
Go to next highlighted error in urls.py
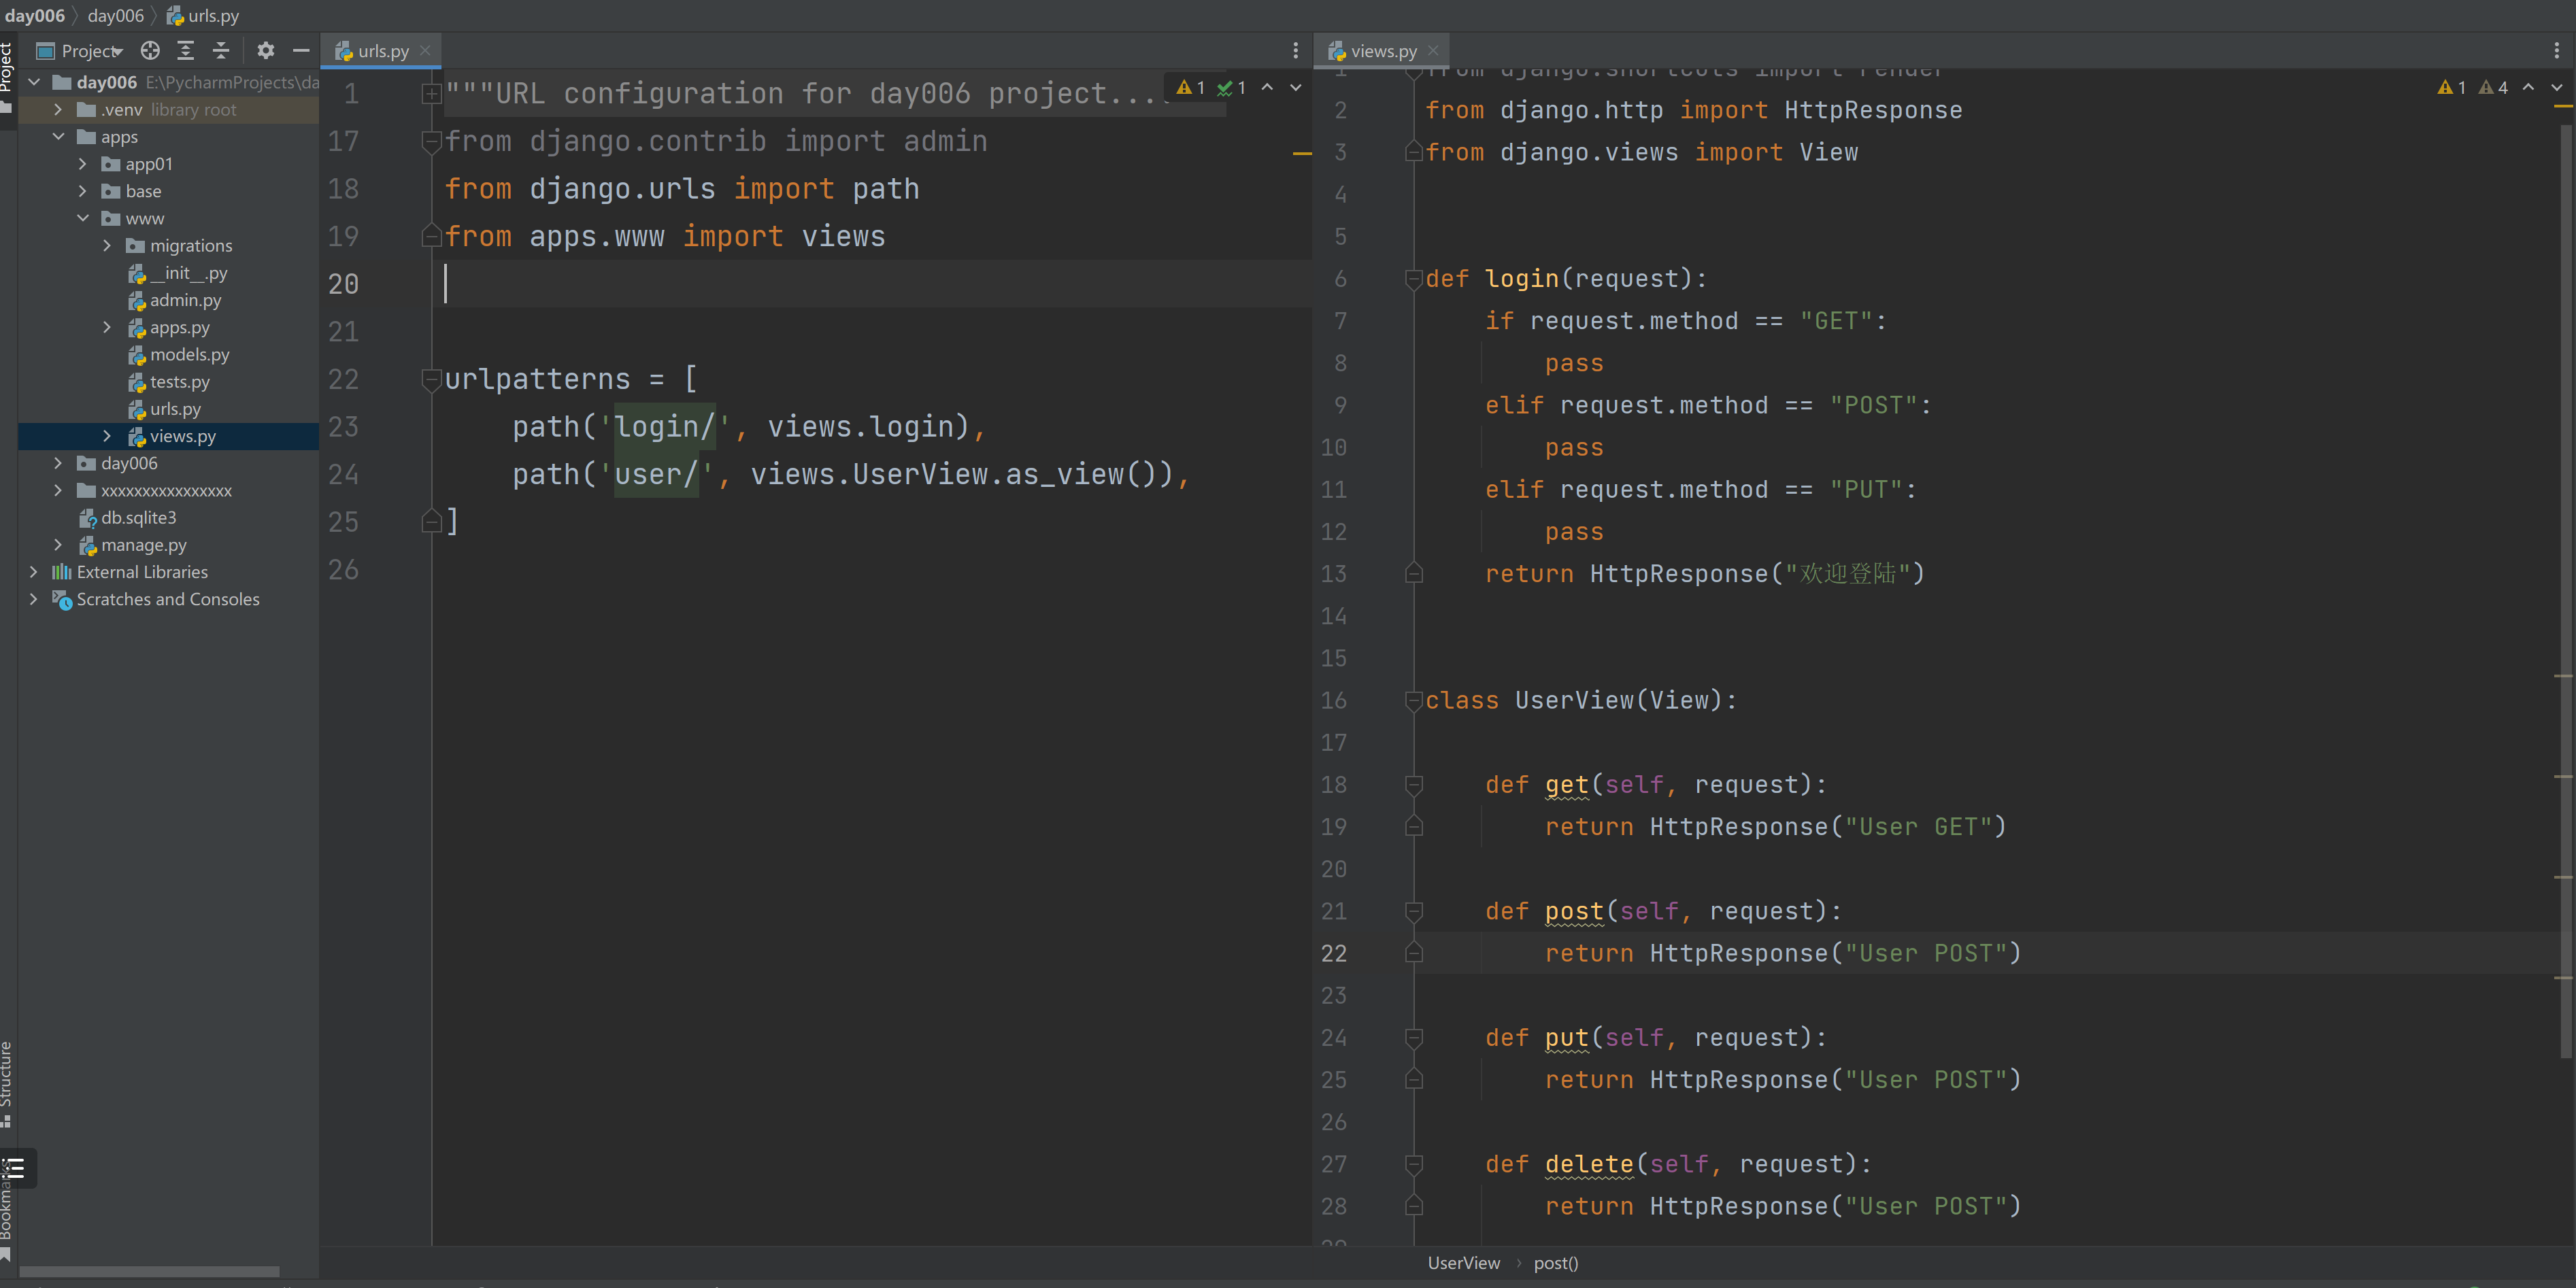(x=1296, y=87)
